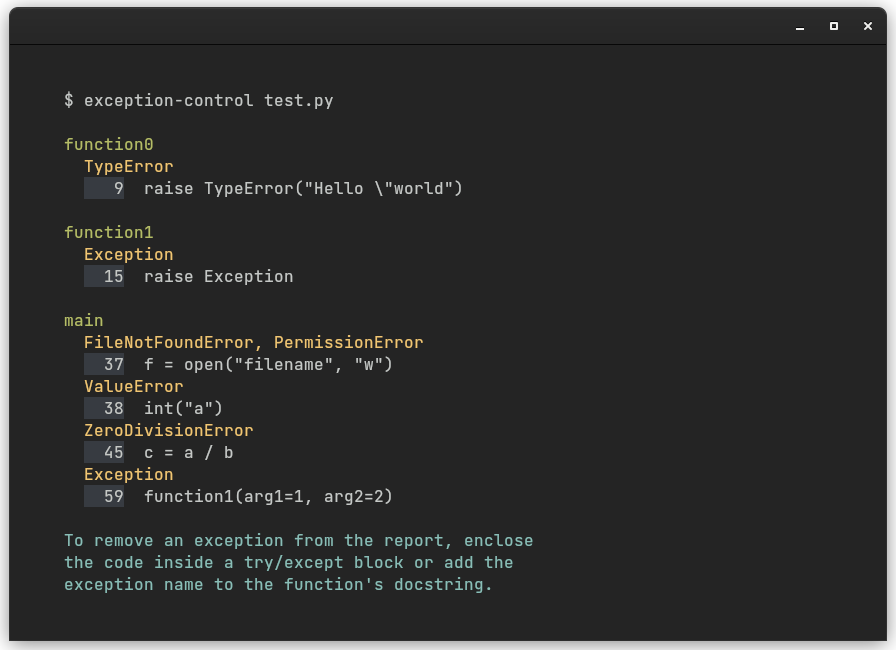896x650 pixels.
Task: Select the function1 section heading
Action: (108, 232)
